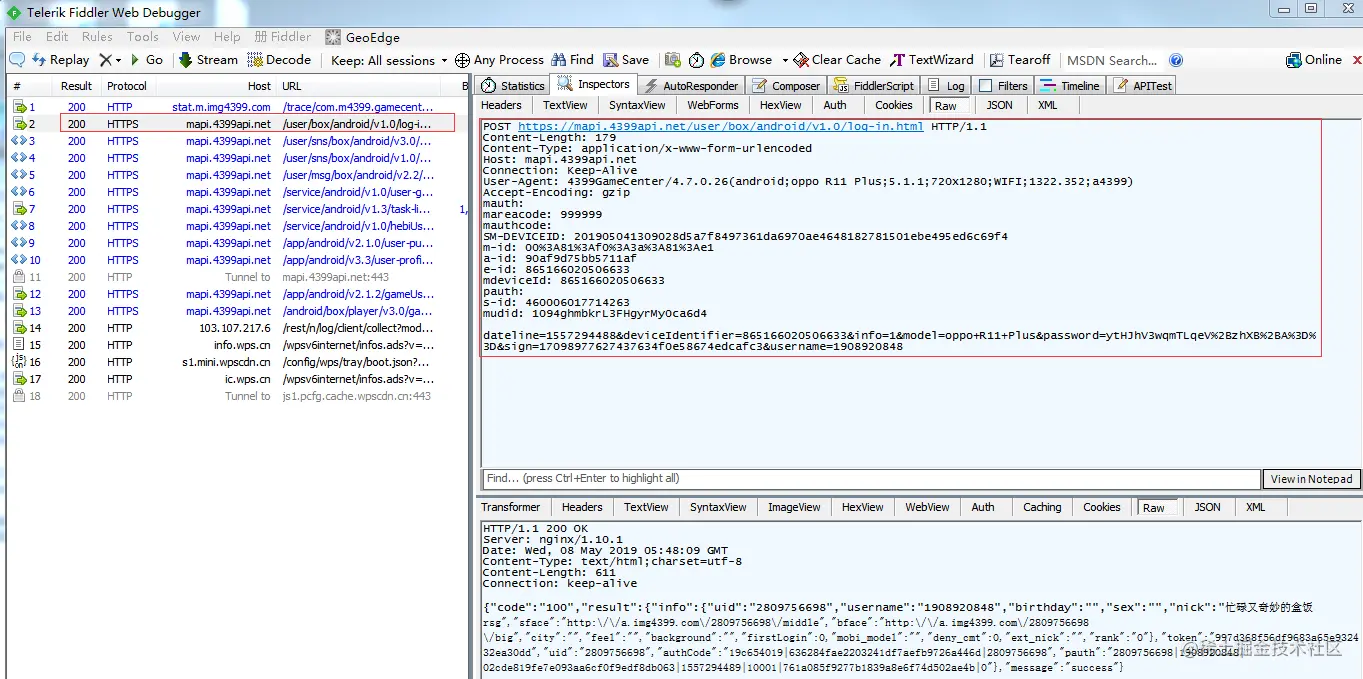Select session 18 Tunnel to js1.pcfg.cache.wpscdn.cn
This screenshot has width=1363, height=679.
click(x=237, y=396)
